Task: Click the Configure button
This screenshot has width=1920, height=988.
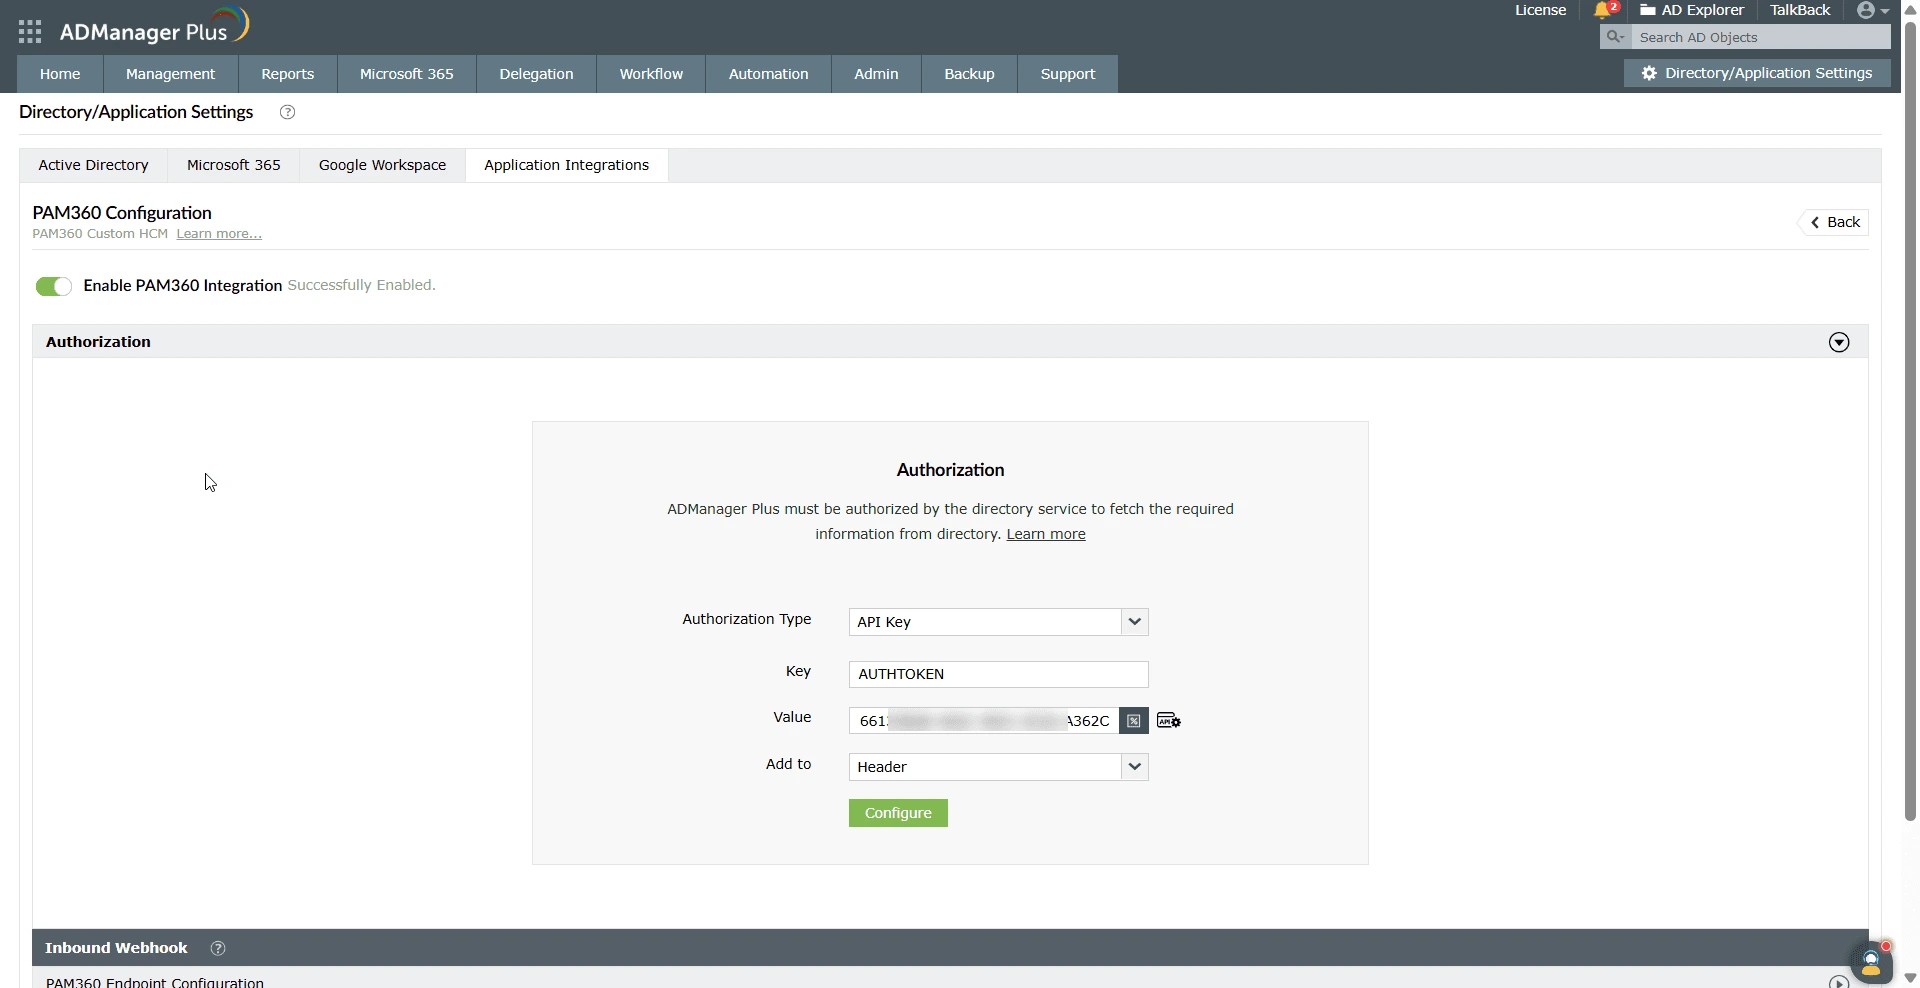Action: click(897, 813)
